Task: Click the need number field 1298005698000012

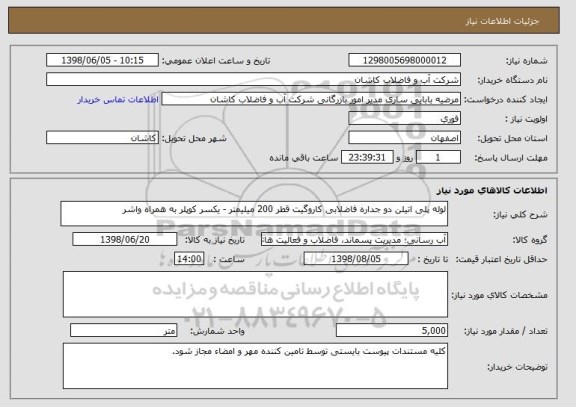Action: point(404,60)
